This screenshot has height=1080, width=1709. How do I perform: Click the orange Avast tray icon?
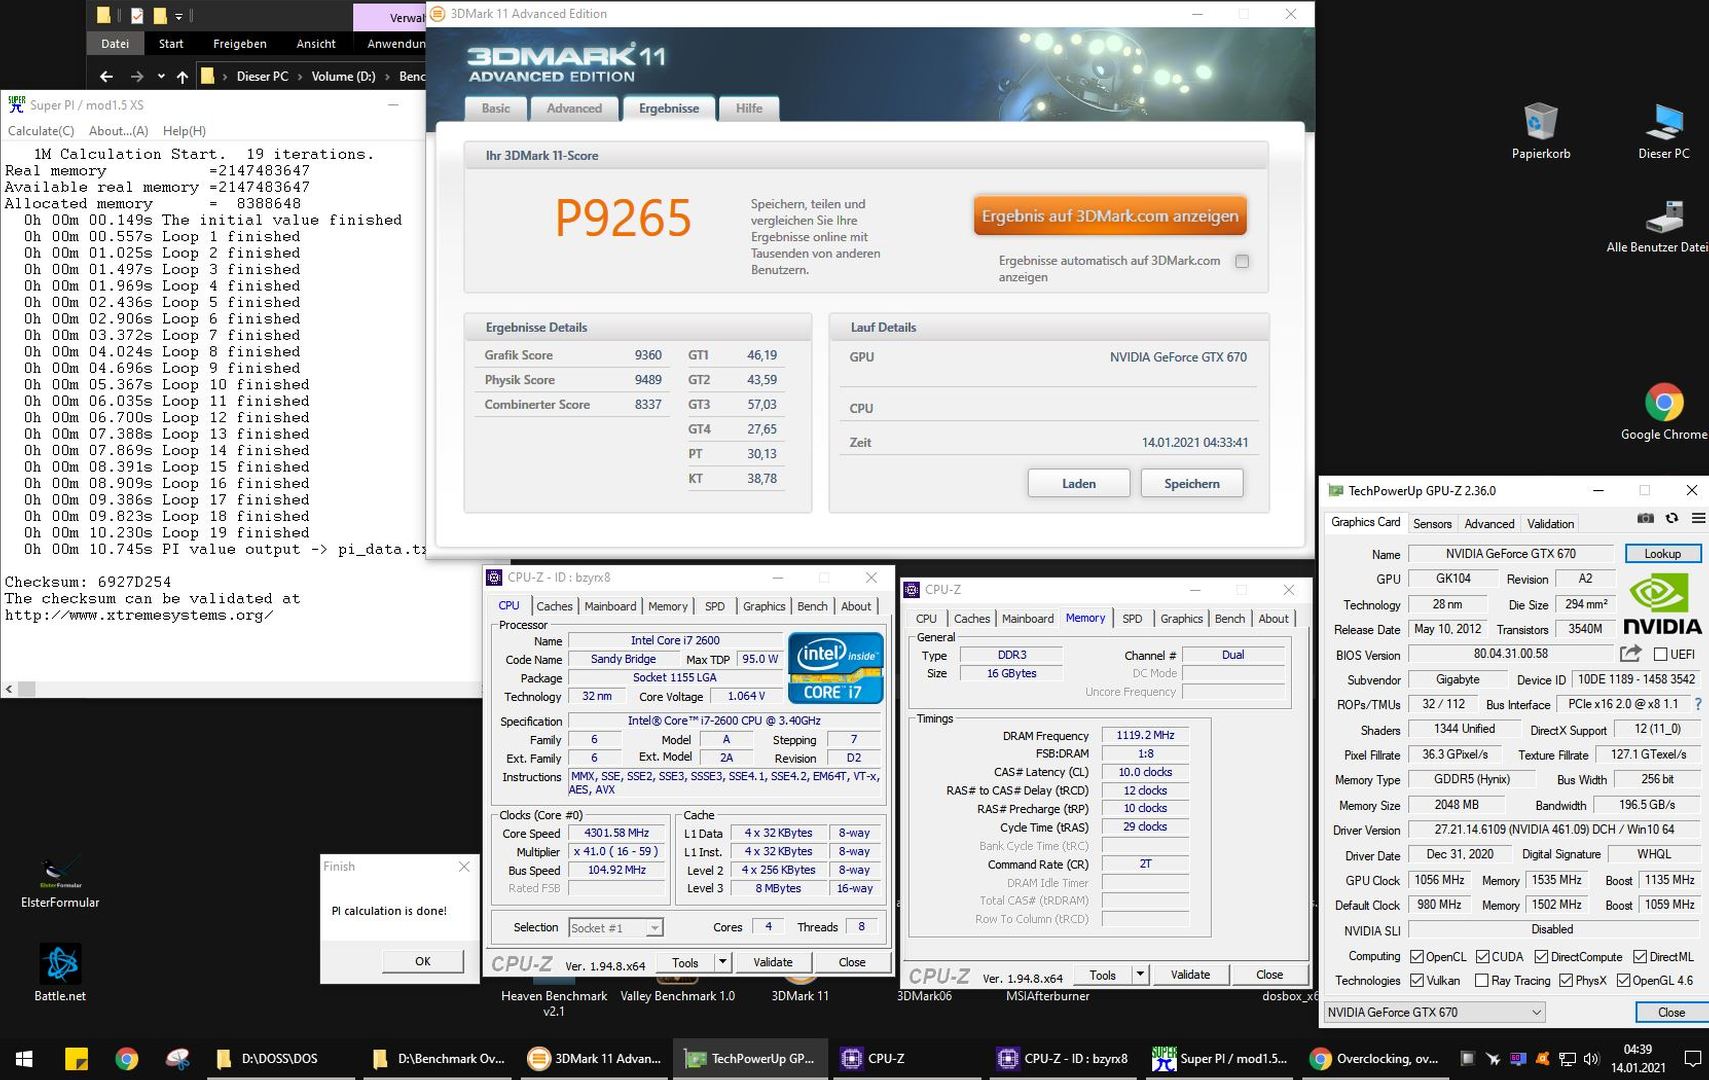[x=1542, y=1059]
